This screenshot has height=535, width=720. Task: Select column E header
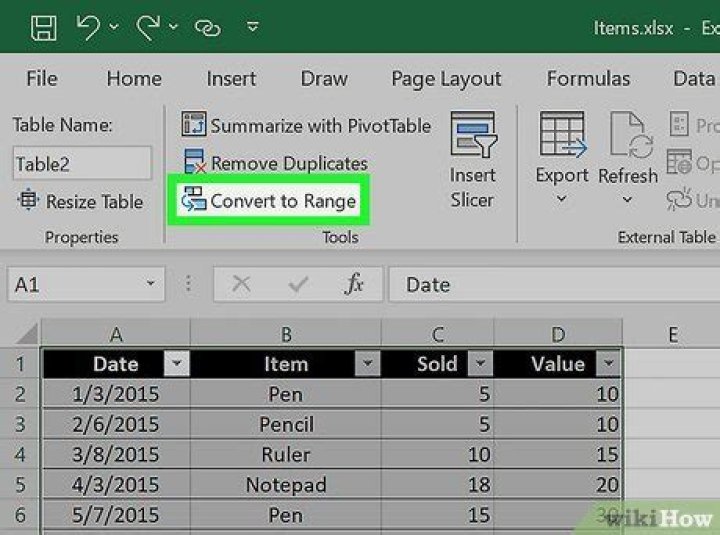tap(672, 333)
